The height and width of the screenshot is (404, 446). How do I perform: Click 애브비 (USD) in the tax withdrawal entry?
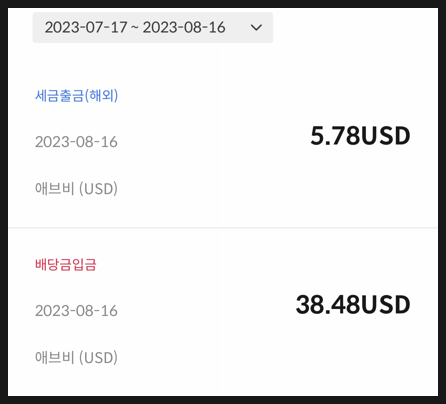pyautogui.click(x=76, y=189)
